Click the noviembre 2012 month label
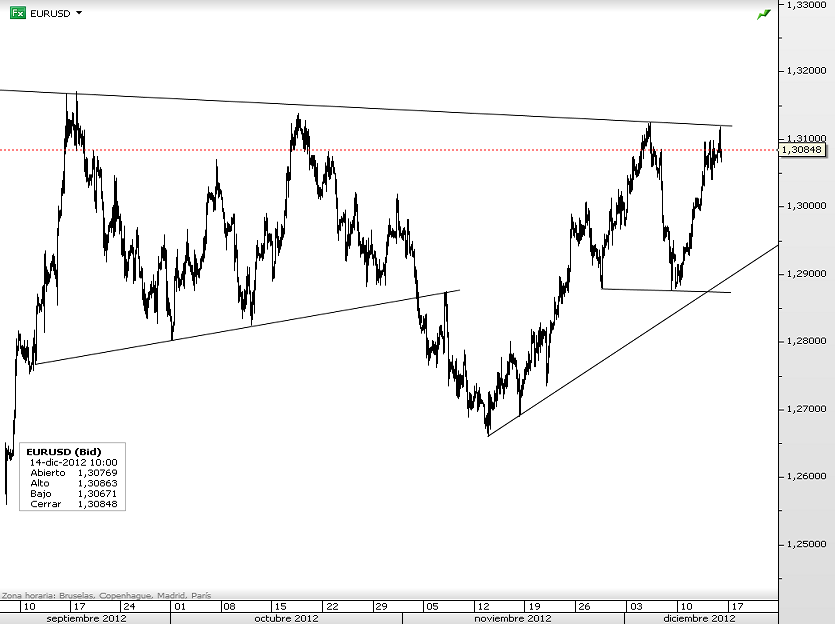The width and height of the screenshot is (835, 624). point(512,619)
